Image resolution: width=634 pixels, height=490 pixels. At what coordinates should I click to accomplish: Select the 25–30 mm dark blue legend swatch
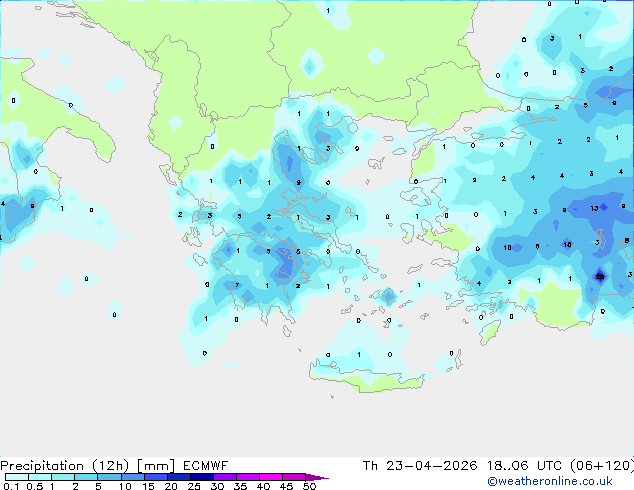(x=202, y=477)
